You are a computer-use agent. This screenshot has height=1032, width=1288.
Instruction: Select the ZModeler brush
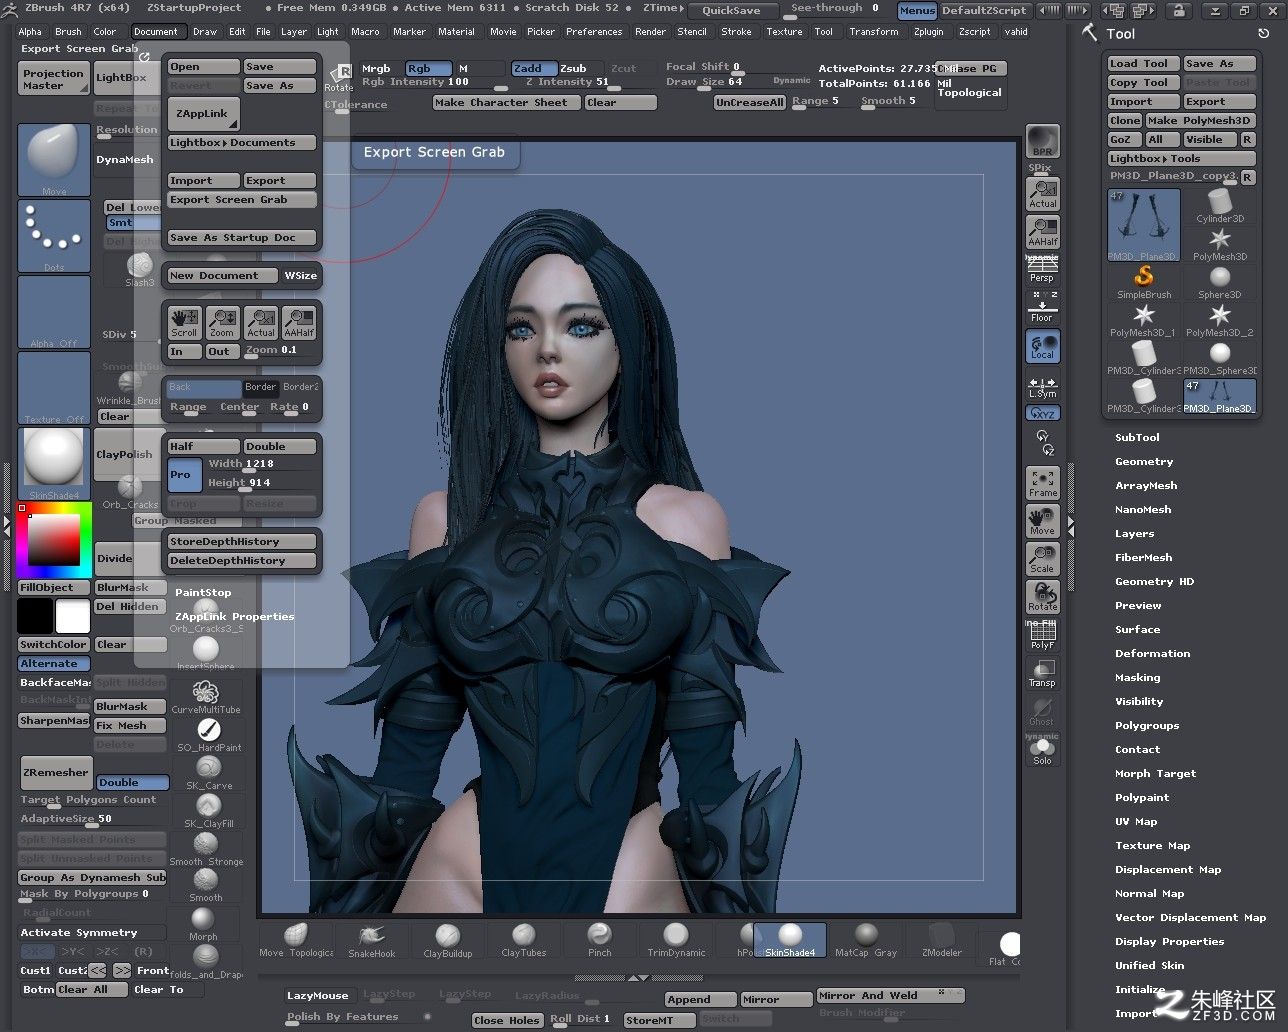pos(941,940)
